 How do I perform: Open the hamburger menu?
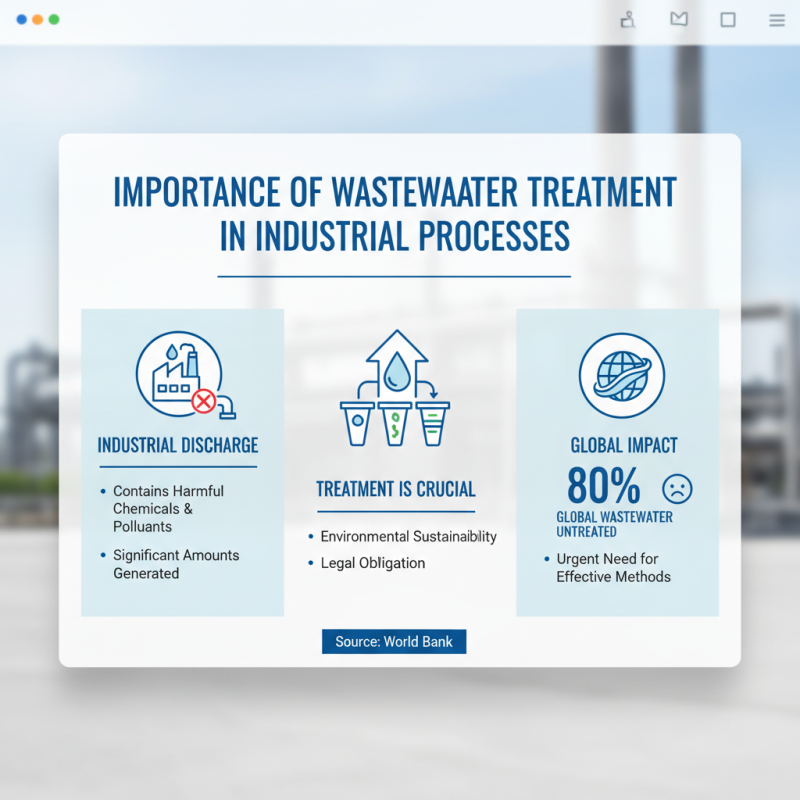pos(776,20)
